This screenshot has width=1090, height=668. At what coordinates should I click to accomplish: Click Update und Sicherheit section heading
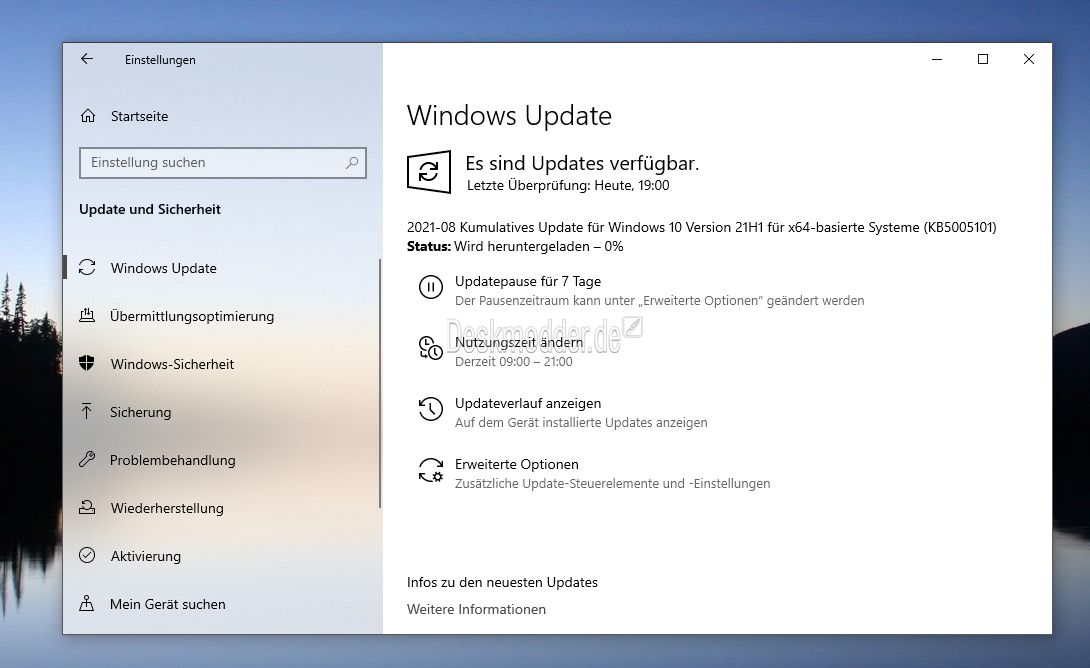pos(149,209)
